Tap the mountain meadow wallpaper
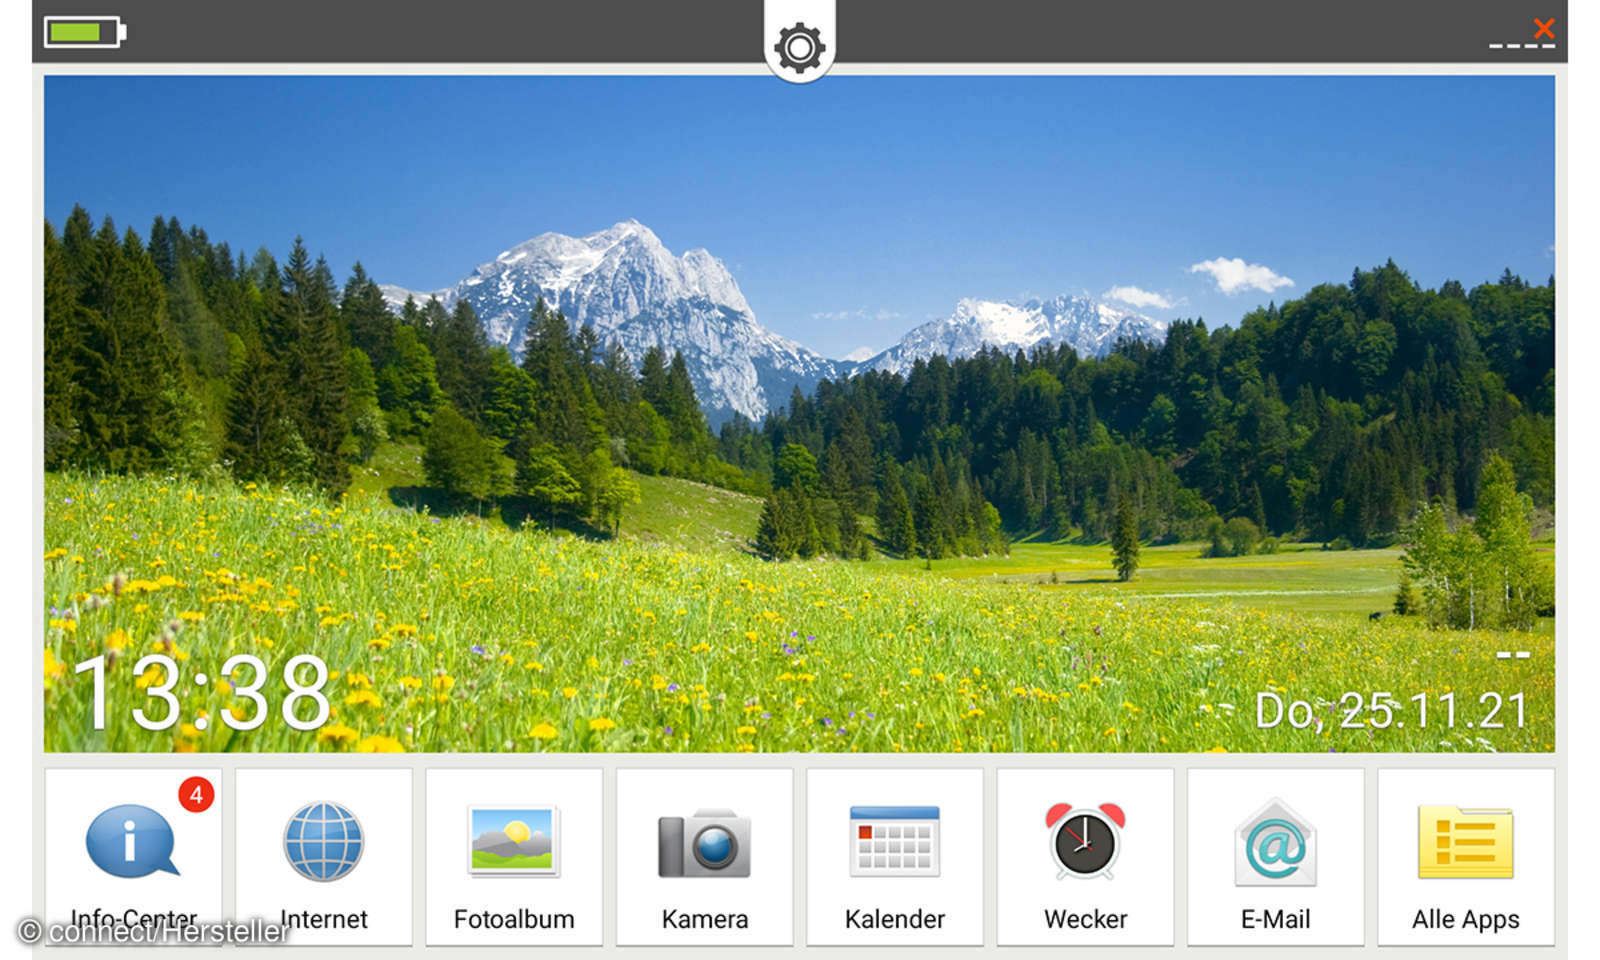The height and width of the screenshot is (960, 1600). (800, 400)
